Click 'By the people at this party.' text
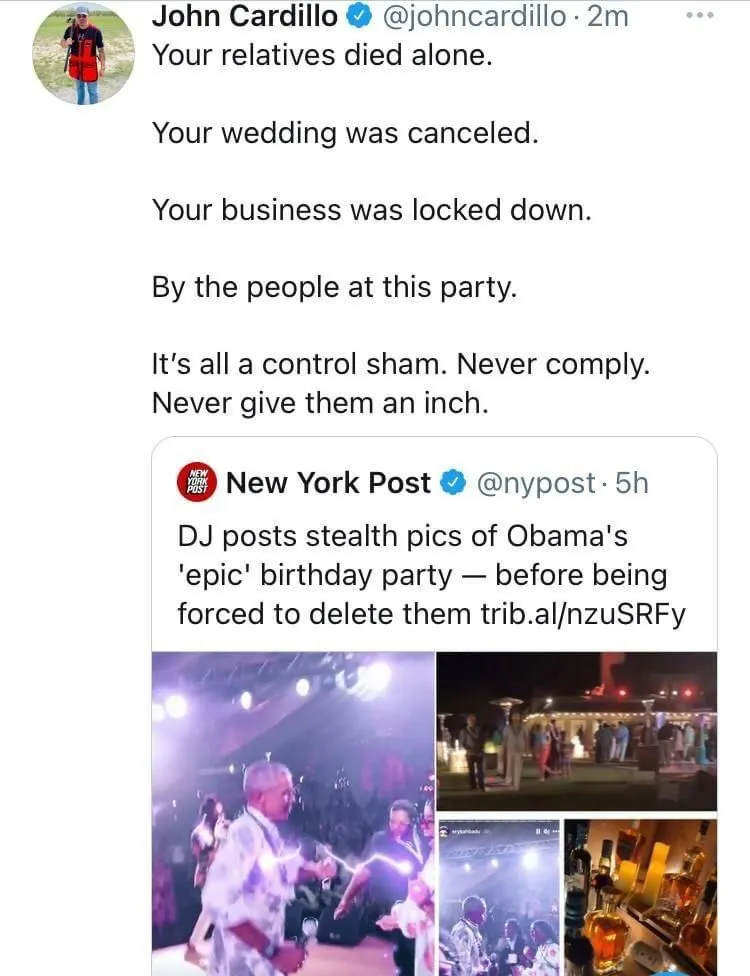Viewport: 750px width, 976px height. click(x=334, y=288)
